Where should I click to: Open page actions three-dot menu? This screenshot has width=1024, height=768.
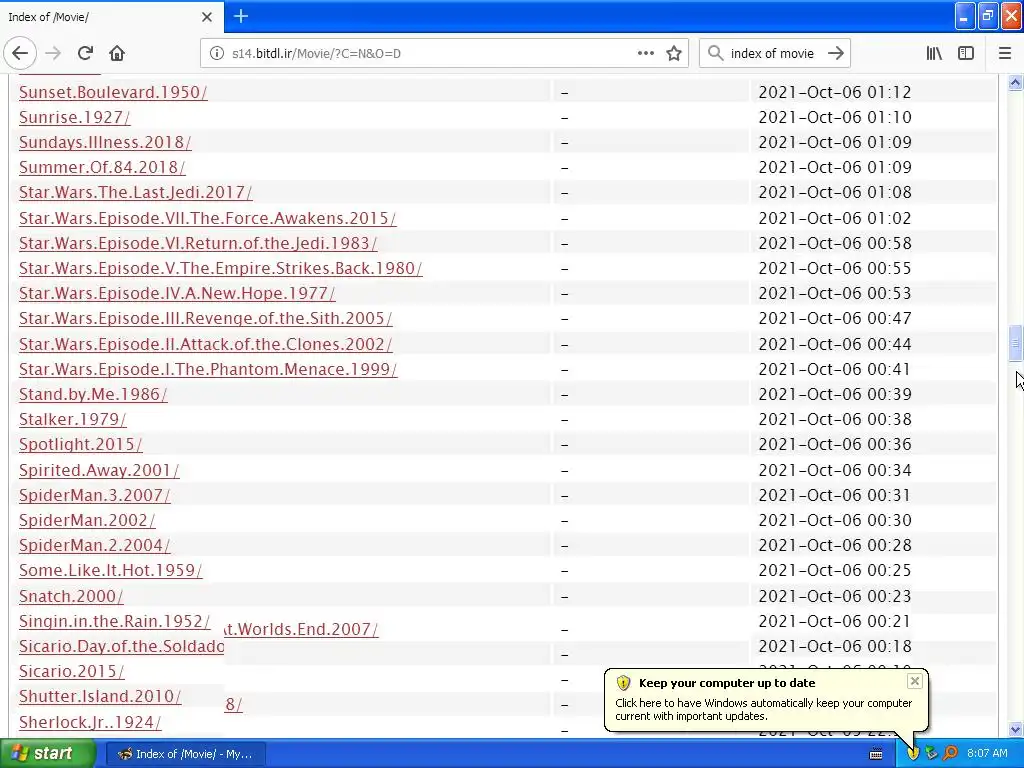(645, 53)
